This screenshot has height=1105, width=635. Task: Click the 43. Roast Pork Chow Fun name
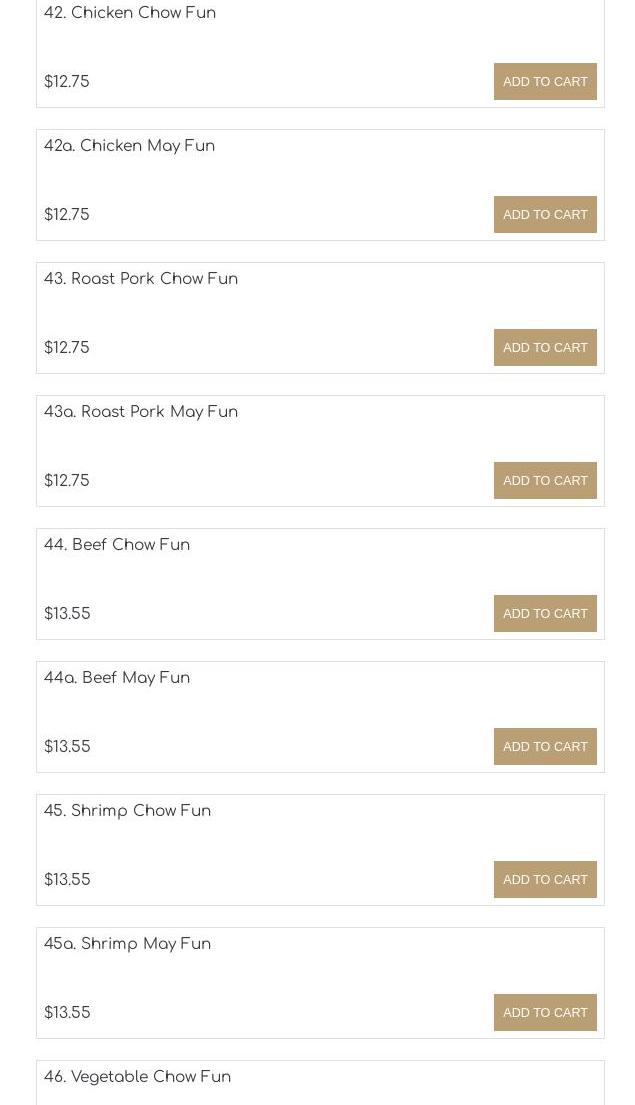[141, 279]
